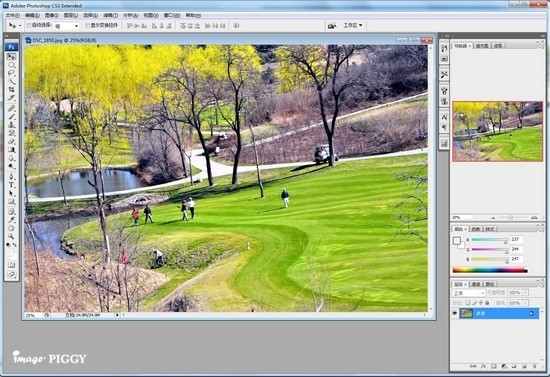
Task: Click the create new group button
Action: click(514, 366)
